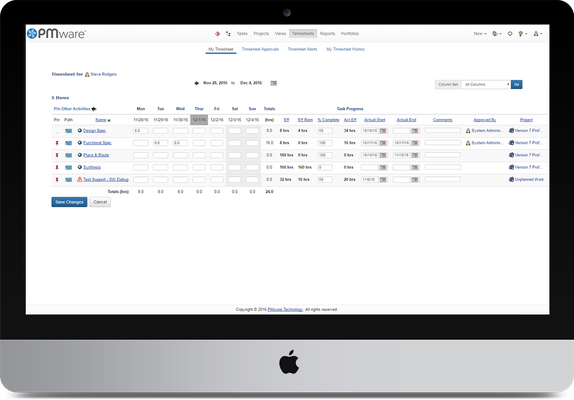Click the project icon in Unplanned Work row
Screen dimensions: 574x400
(511, 179)
